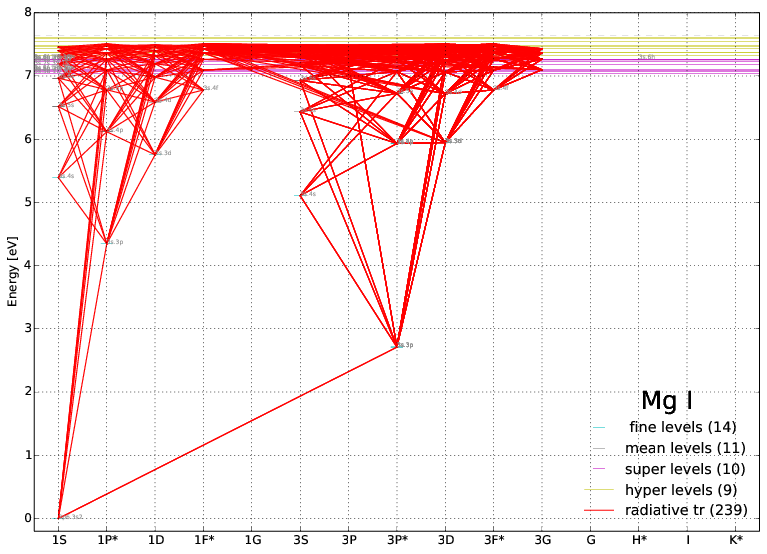Click the '1S' x-axis tick label

(x=59, y=540)
